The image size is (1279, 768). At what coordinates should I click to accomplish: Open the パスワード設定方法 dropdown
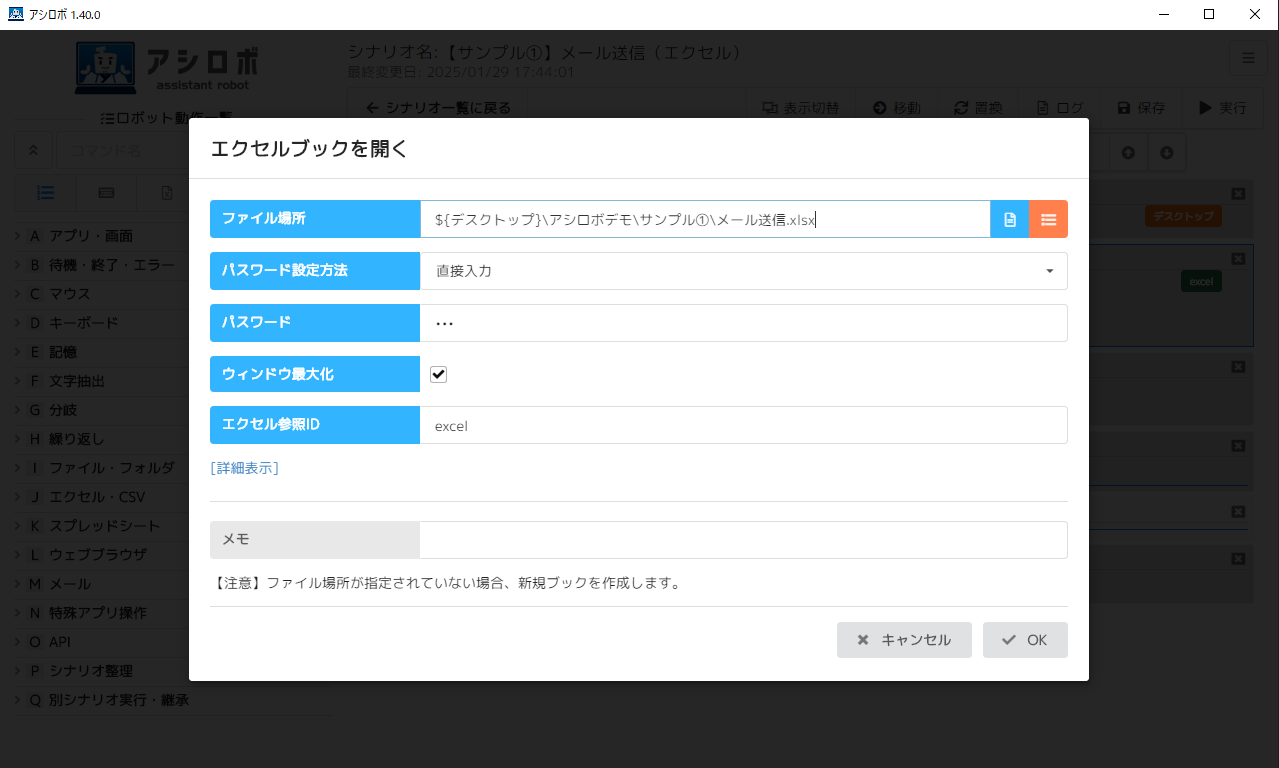(744, 271)
